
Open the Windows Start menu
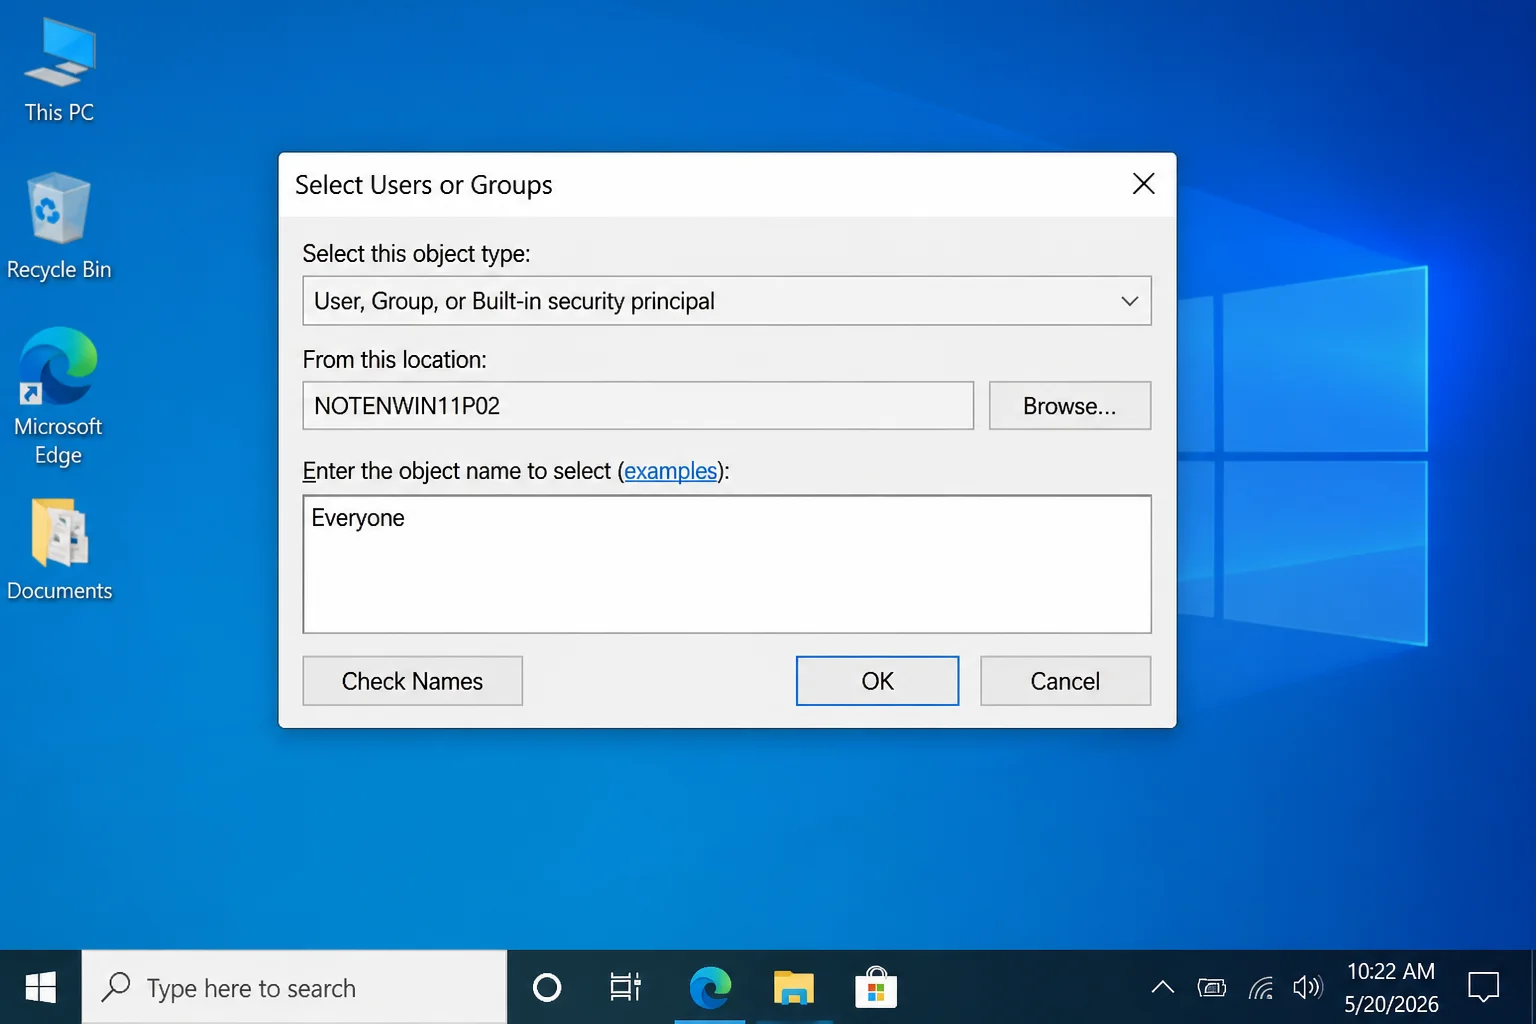tap(40, 988)
